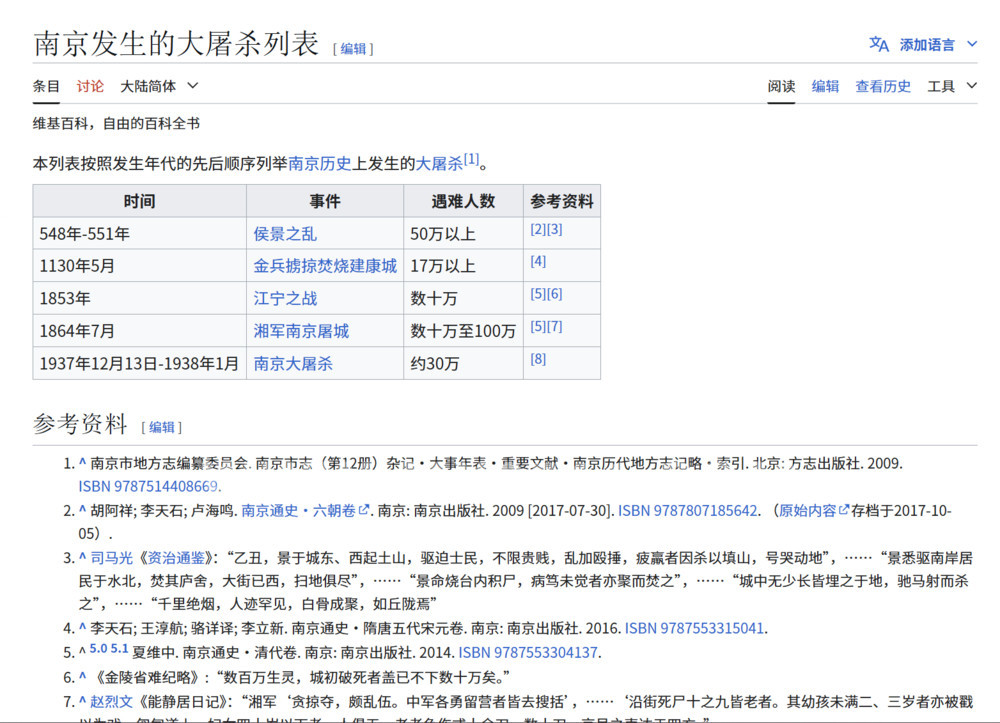Open the 侯景之乱 article link
The width and height of the screenshot is (1000, 723).
[284, 234]
